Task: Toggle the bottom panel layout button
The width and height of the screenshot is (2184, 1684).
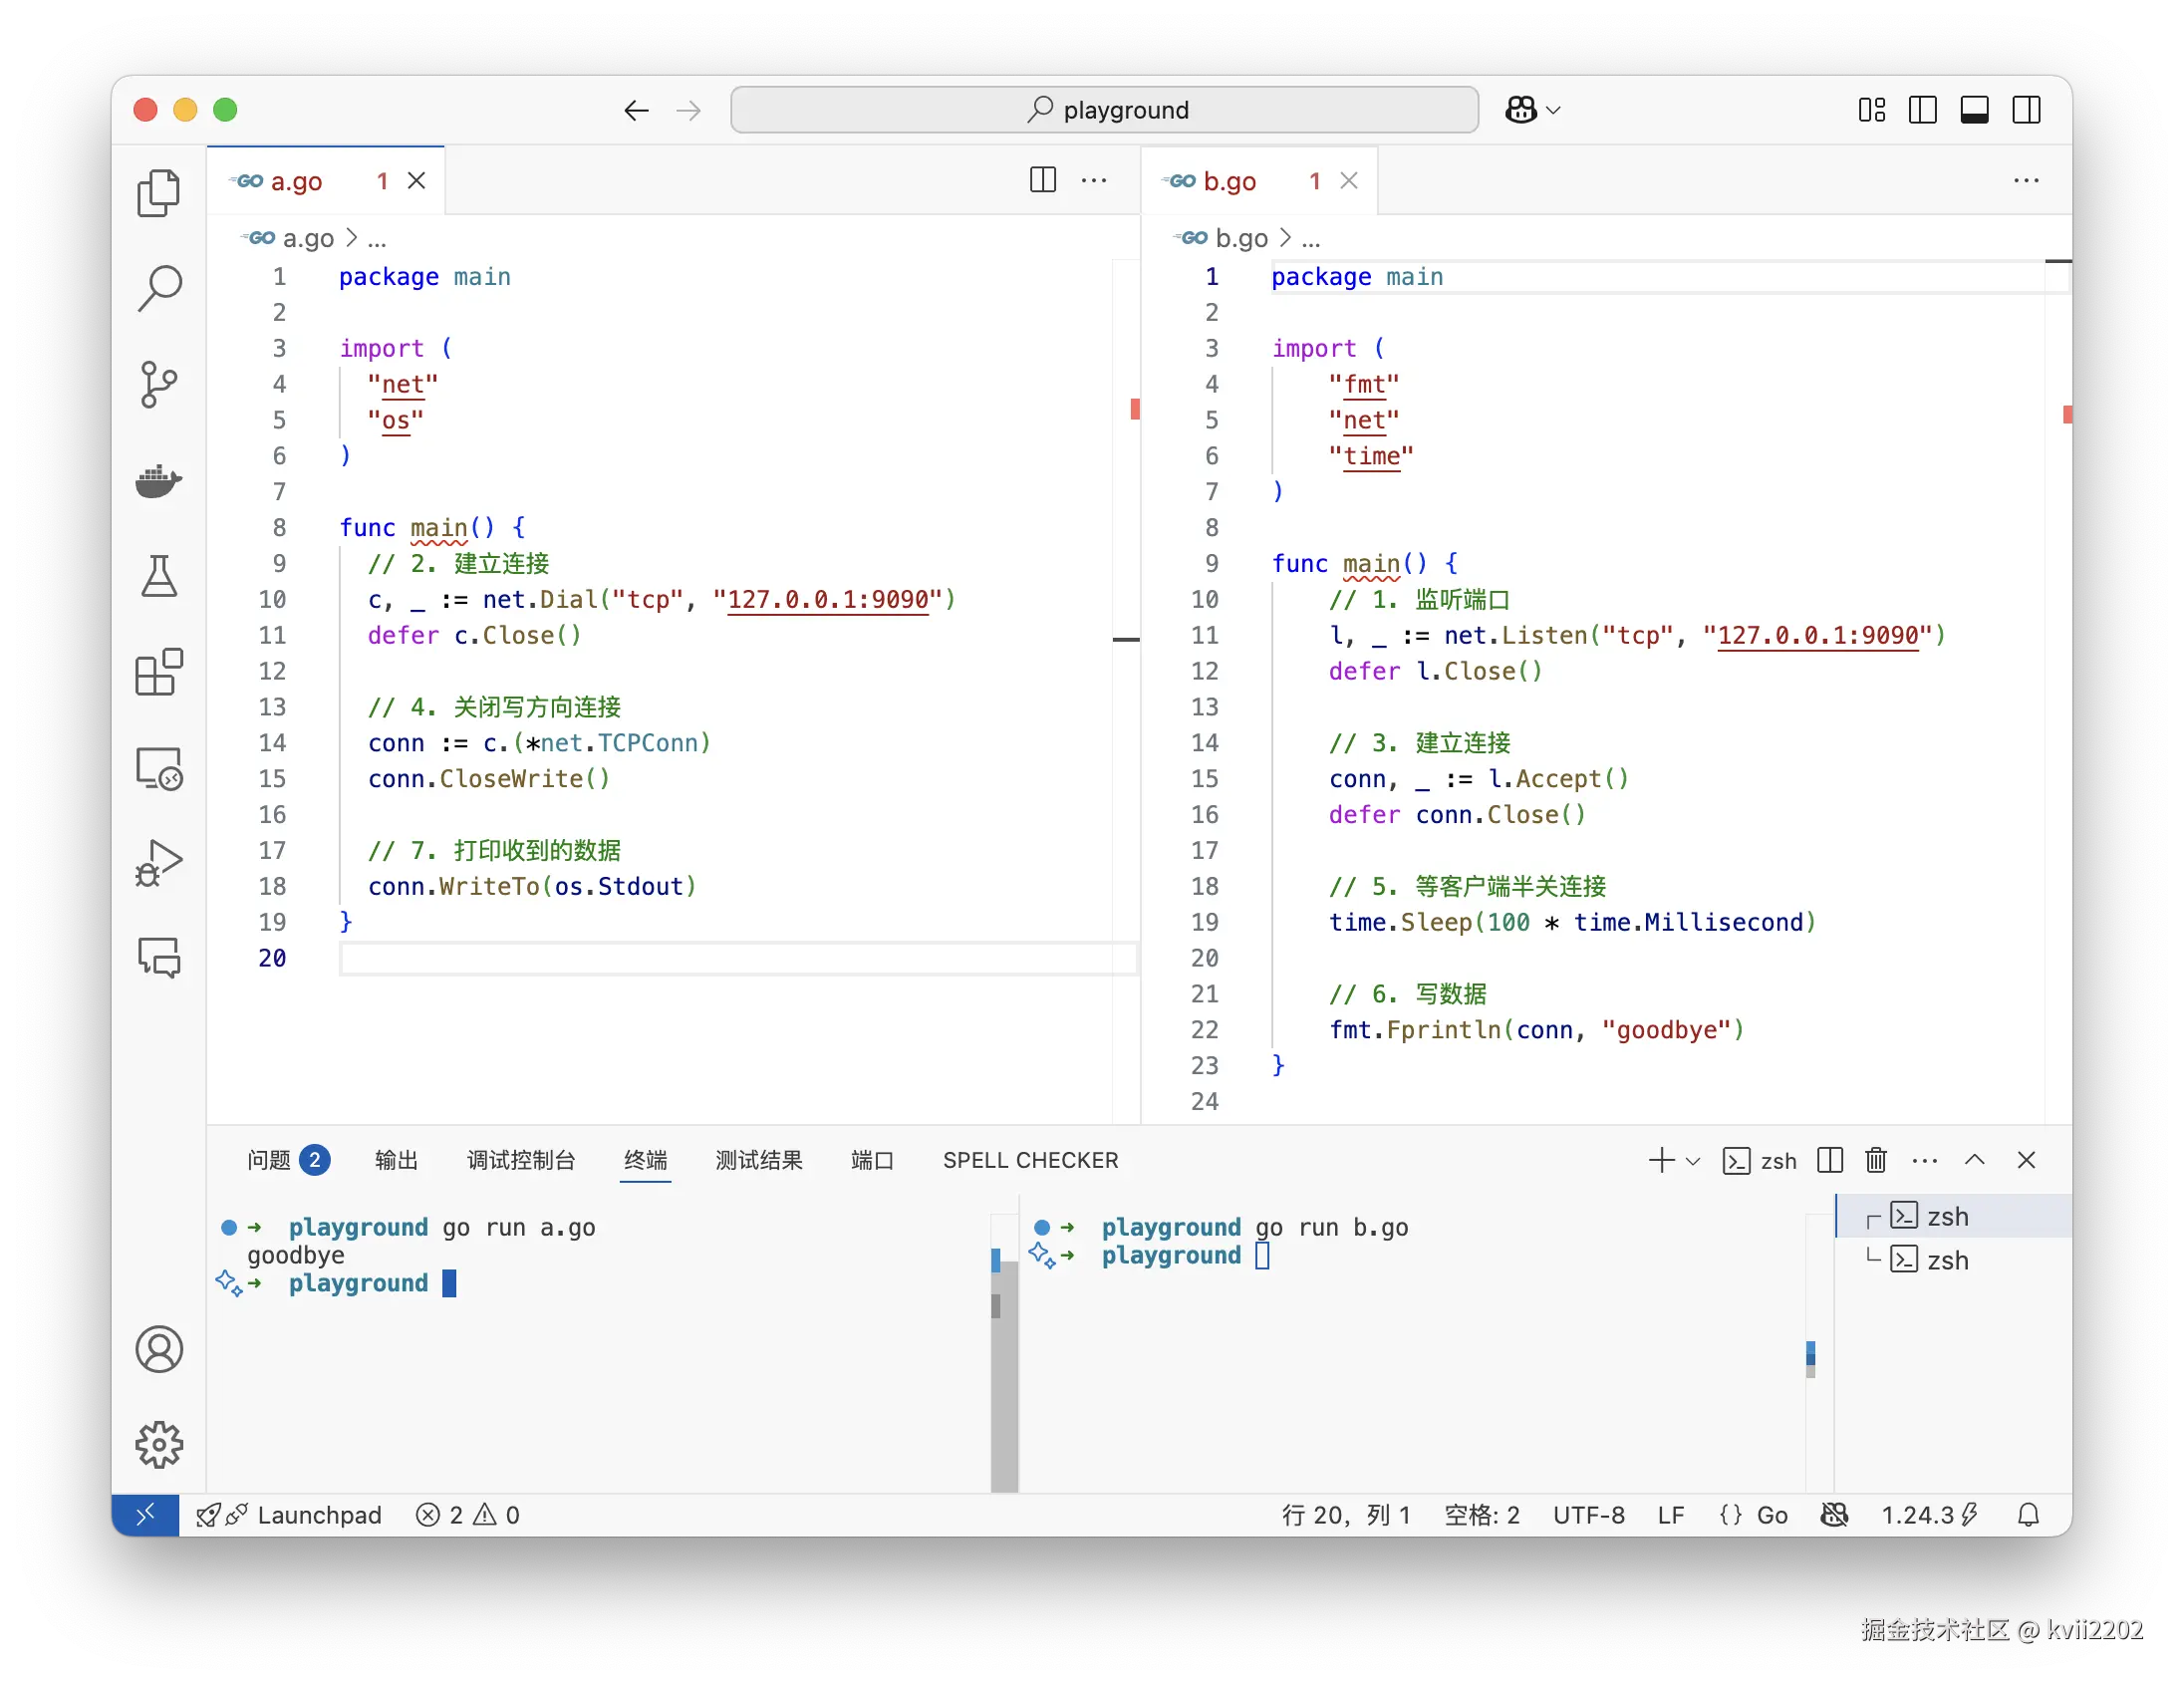Action: coord(1974,110)
